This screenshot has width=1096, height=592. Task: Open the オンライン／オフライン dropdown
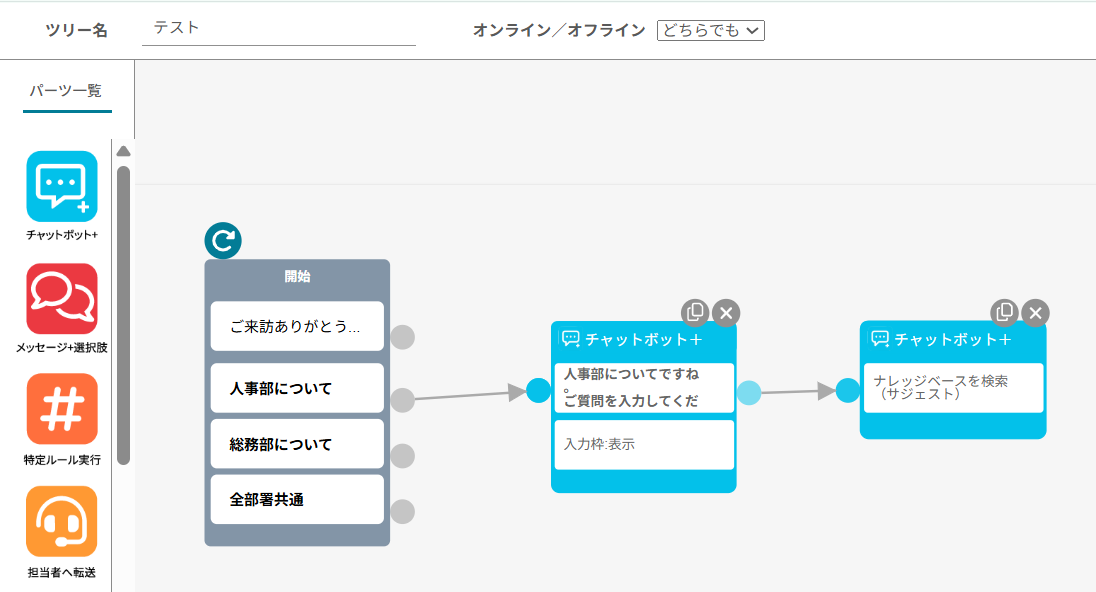[711, 30]
